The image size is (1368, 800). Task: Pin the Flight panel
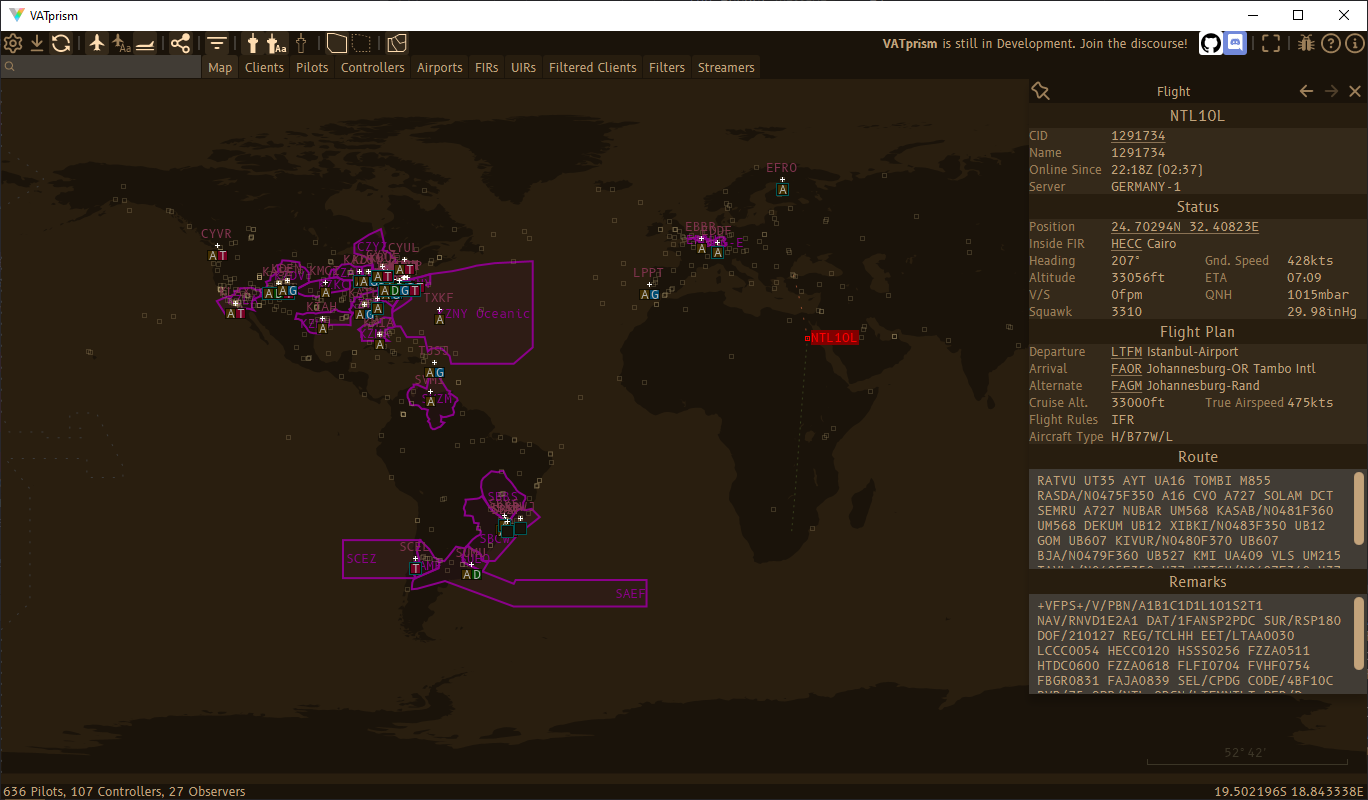tap(1040, 91)
